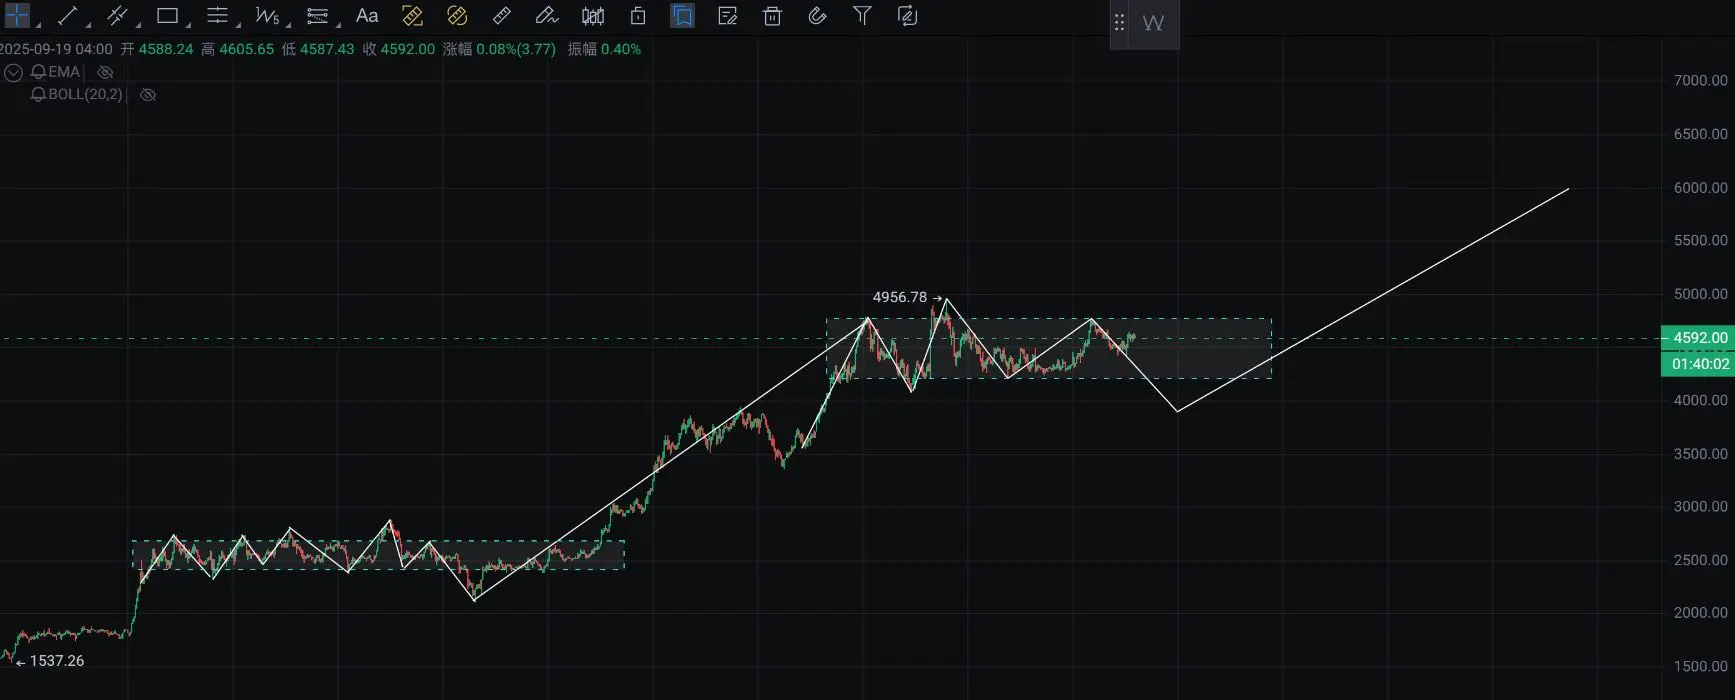This screenshot has width=1735, height=700.
Task: Click the low price value 4587.43
Action: coord(327,49)
